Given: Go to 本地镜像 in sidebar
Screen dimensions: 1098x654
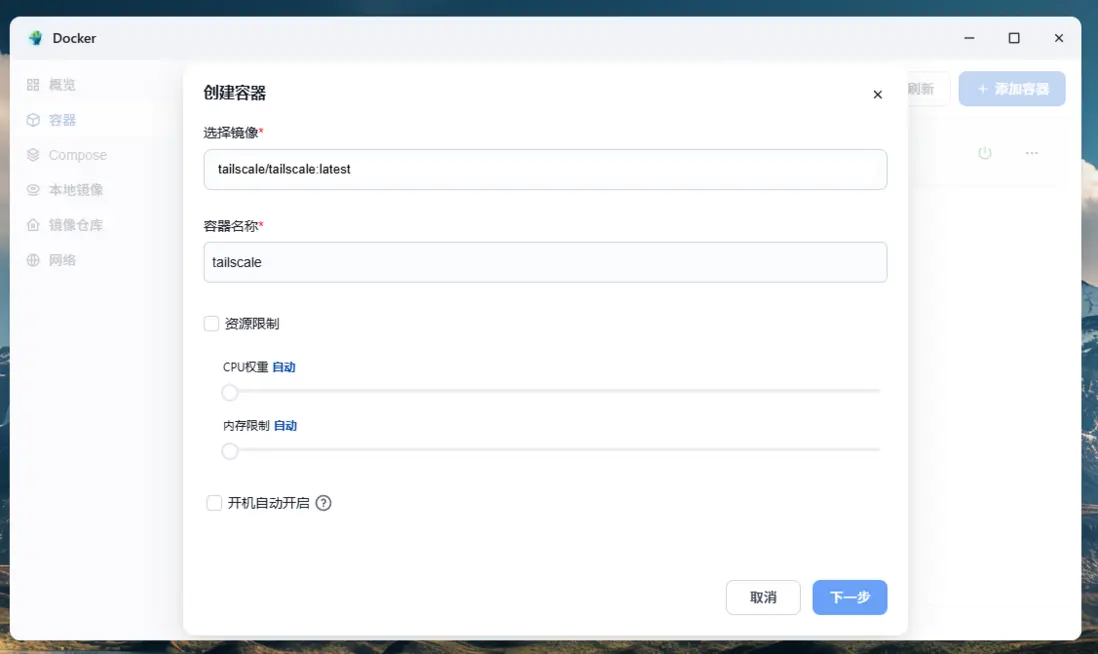Looking at the screenshot, I should [x=76, y=190].
